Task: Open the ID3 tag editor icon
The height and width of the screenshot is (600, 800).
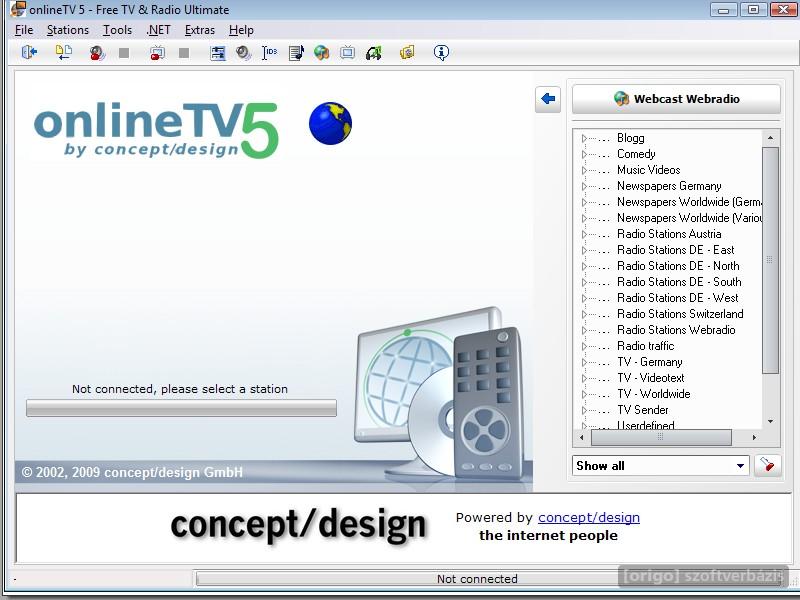Action: pyautogui.click(x=269, y=53)
